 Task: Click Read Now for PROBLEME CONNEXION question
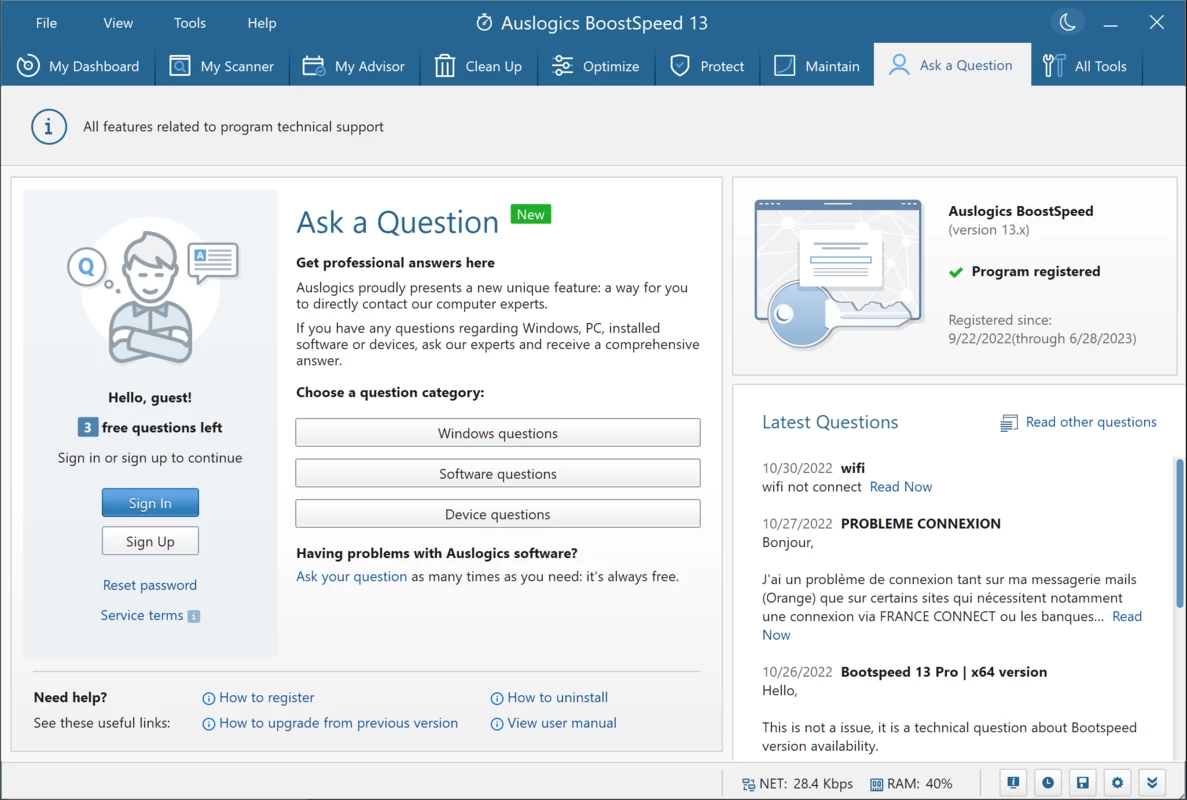pyautogui.click(x=1126, y=616)
